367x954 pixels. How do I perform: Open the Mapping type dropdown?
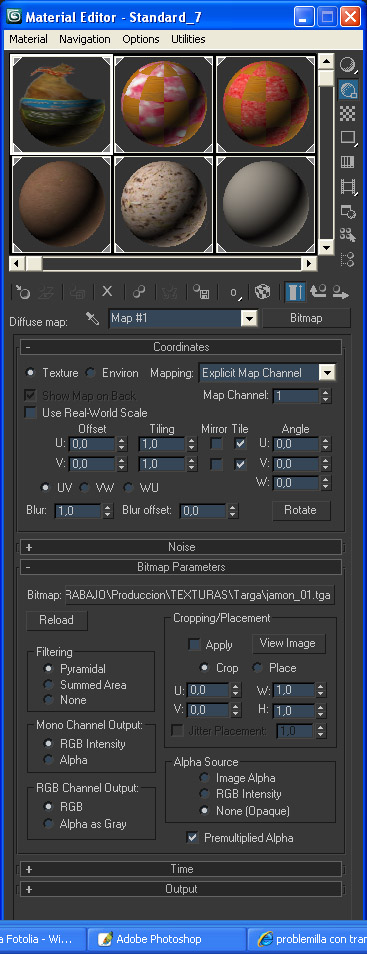point(328,373)
